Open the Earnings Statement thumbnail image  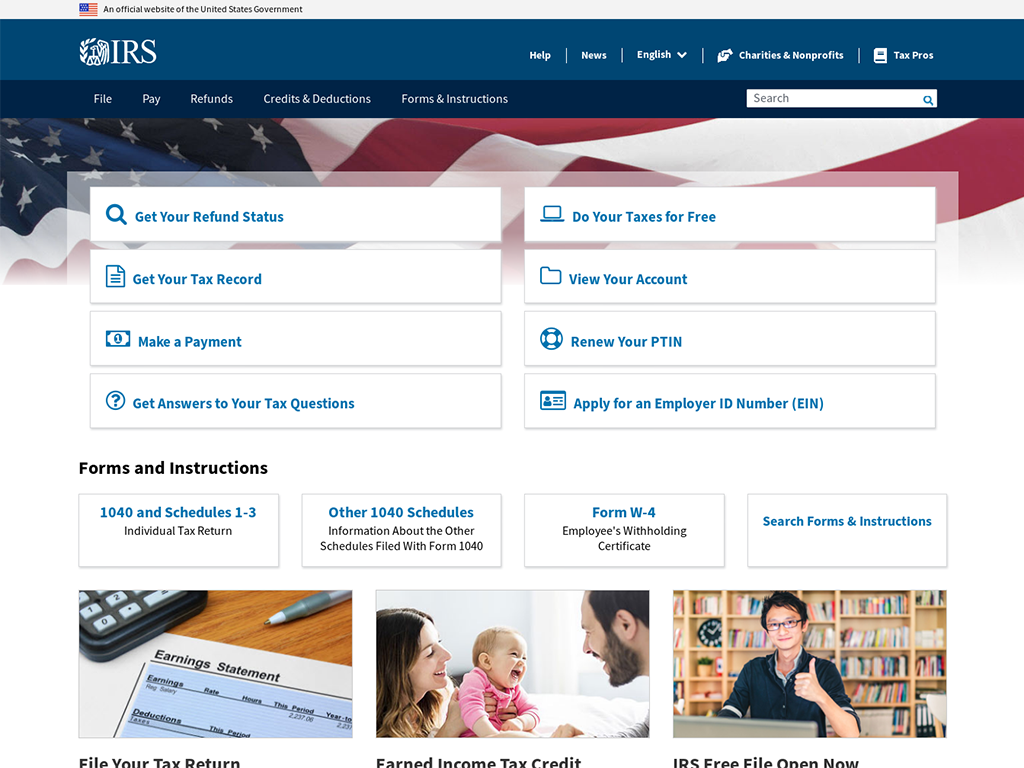pos(215,664)
